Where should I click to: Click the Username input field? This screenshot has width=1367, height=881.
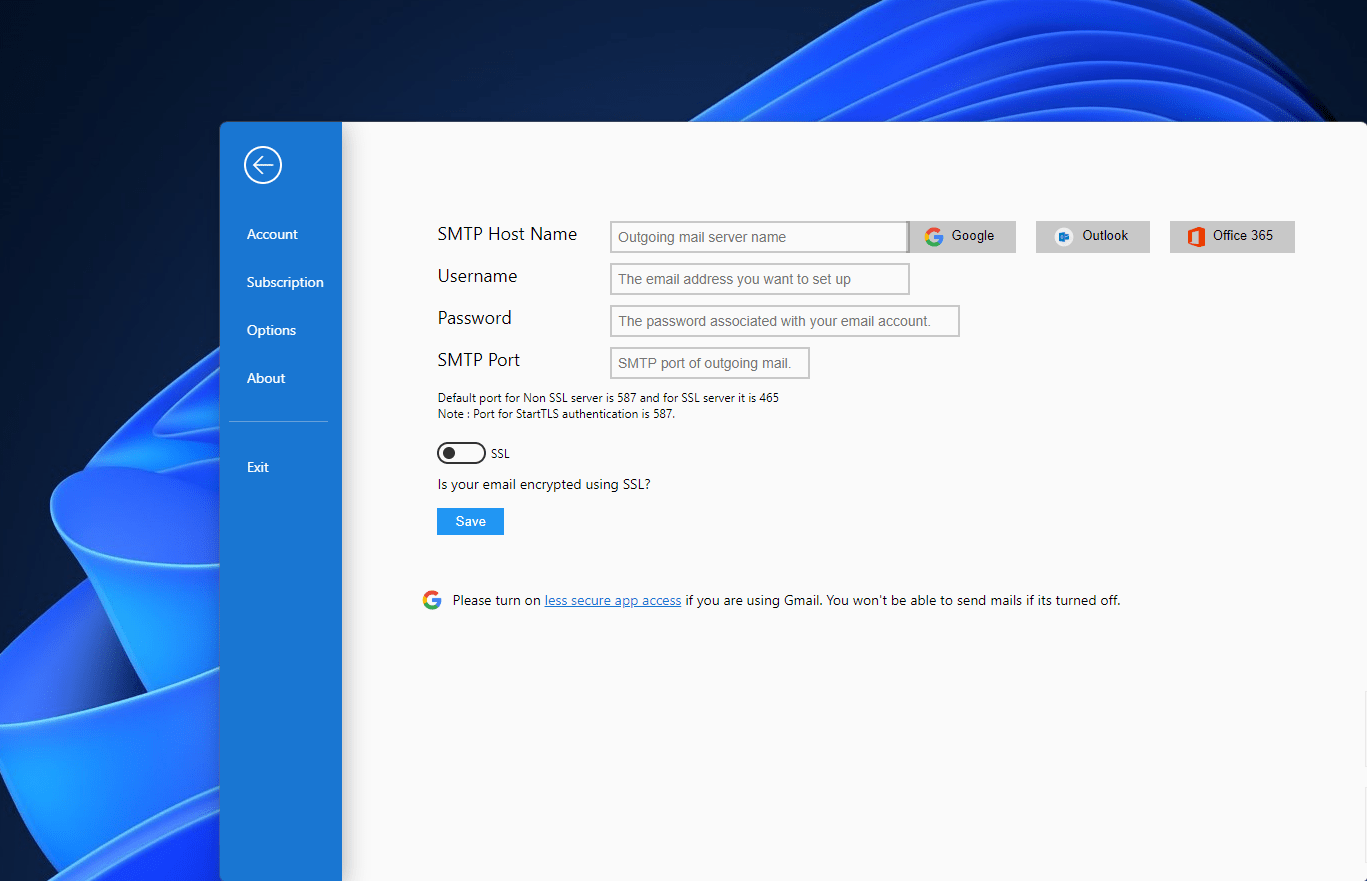[x=760, y=279]
